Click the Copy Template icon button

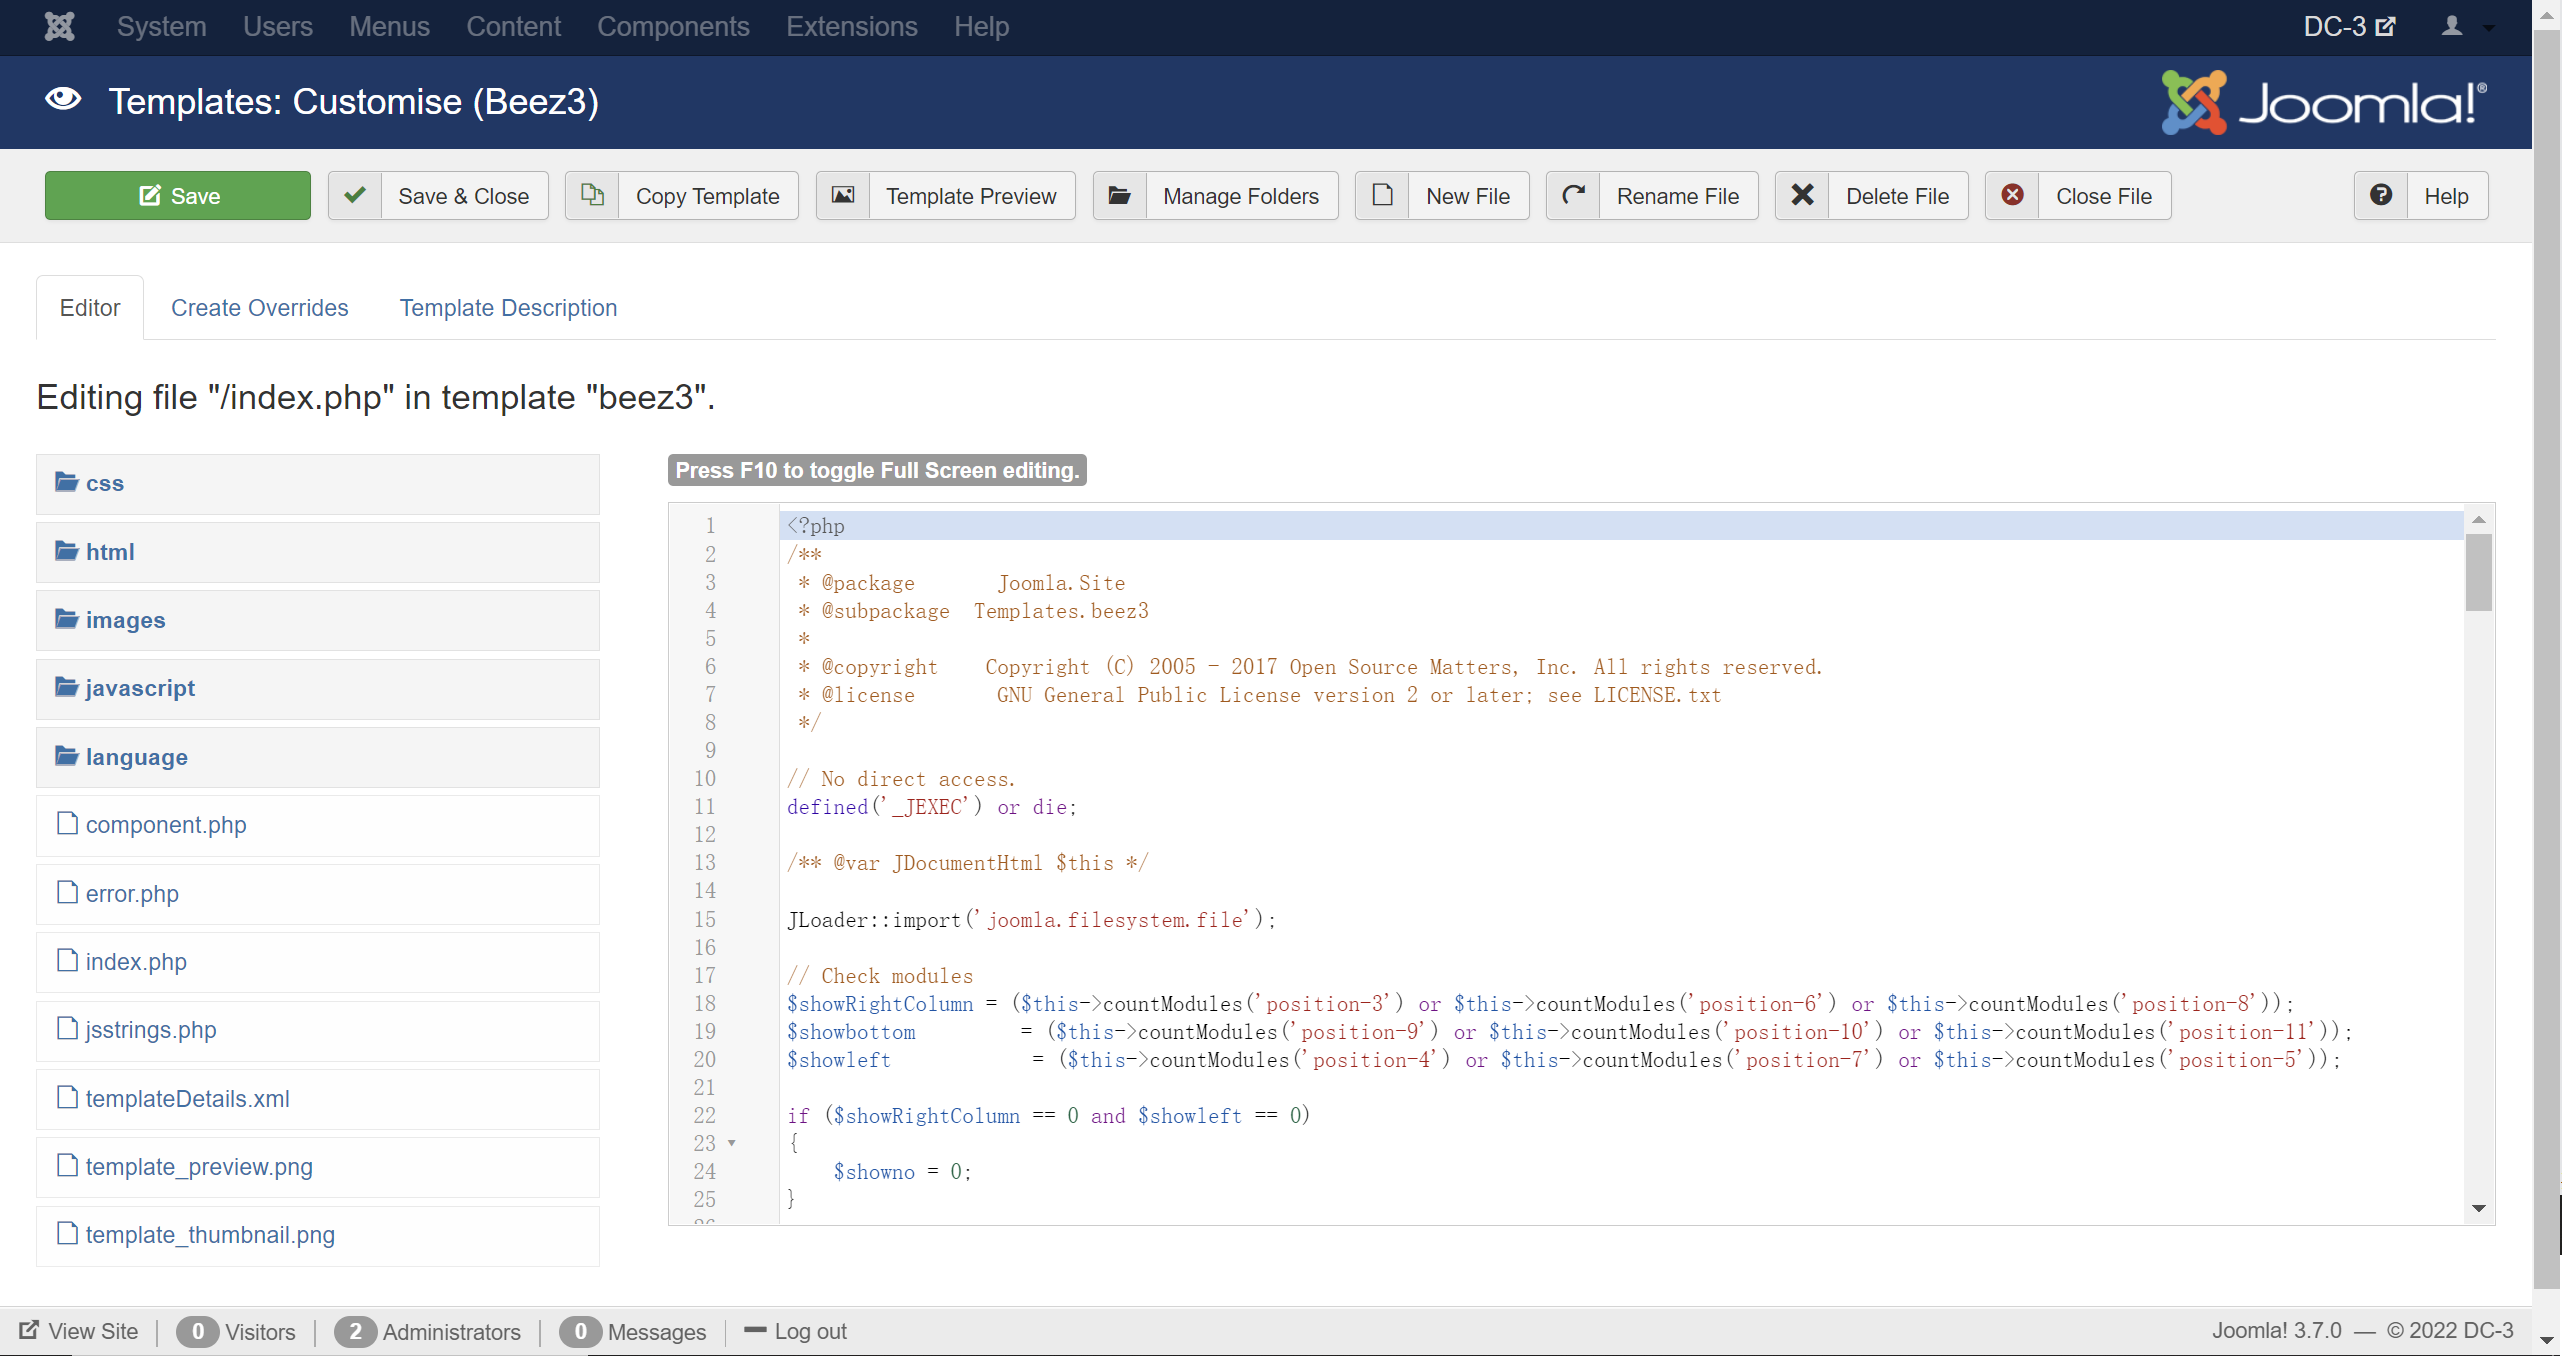tap(592, 196)
